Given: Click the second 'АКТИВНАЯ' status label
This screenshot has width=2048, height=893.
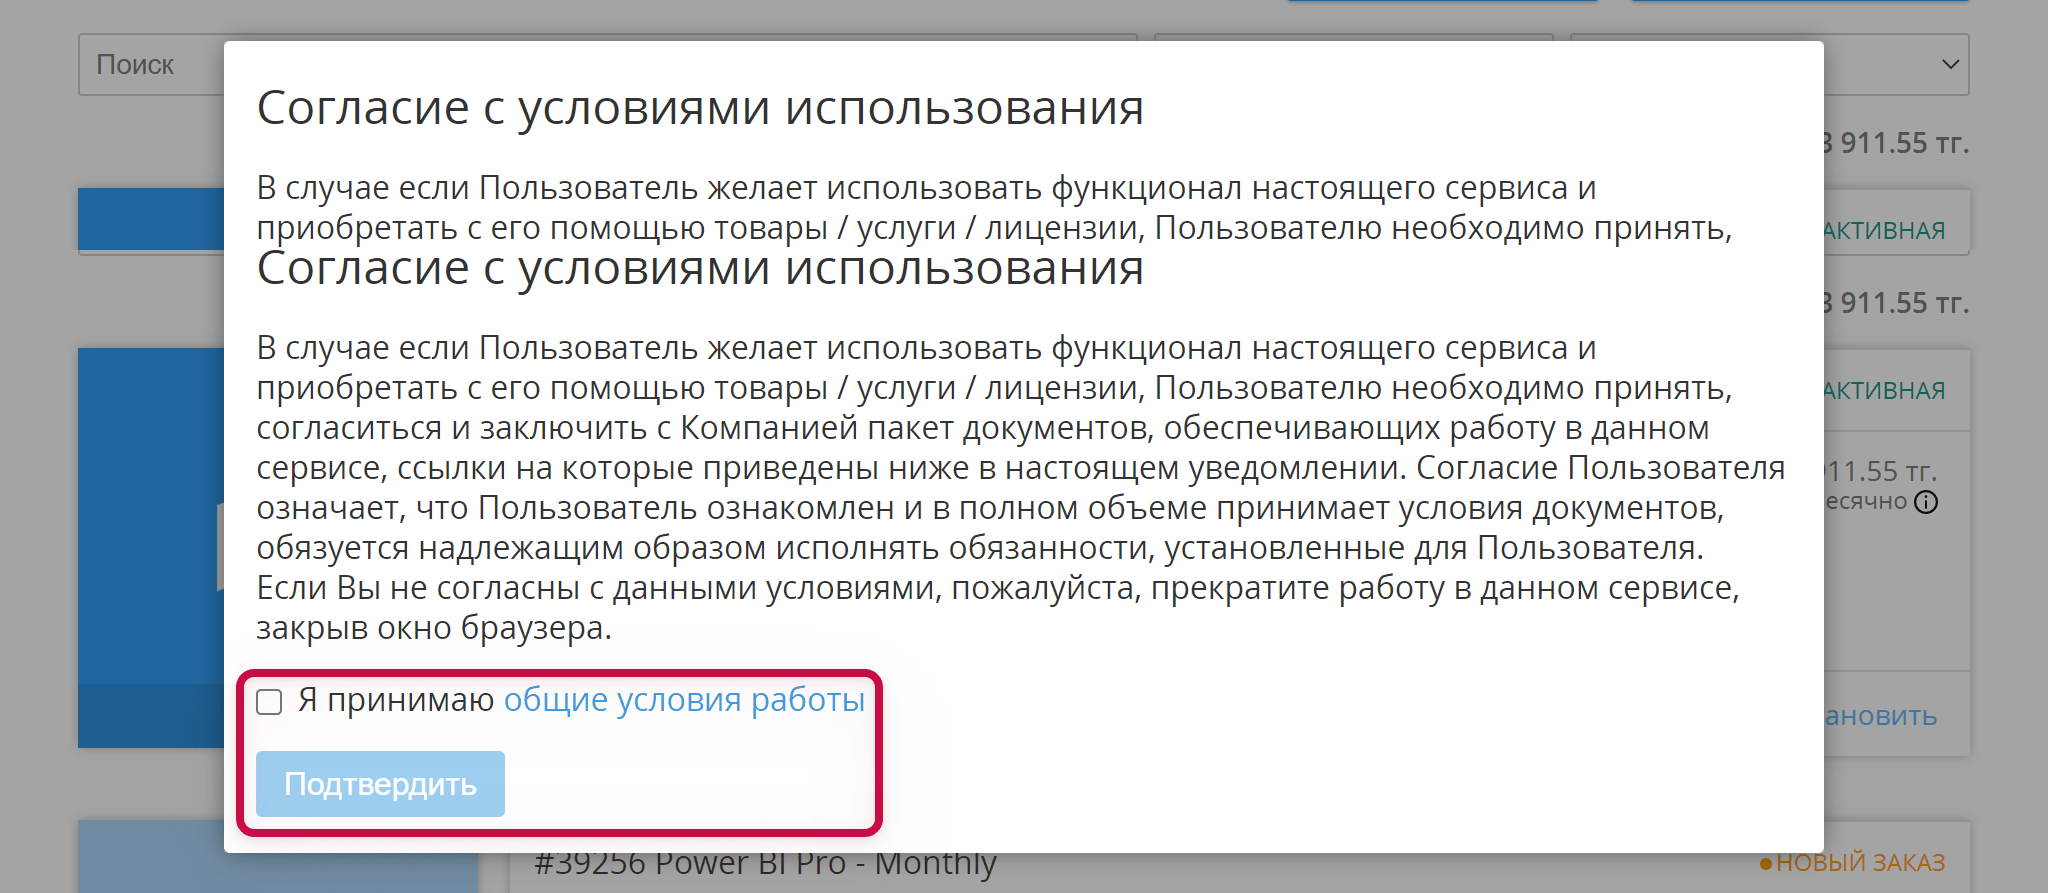Looking at the screenshot, I should (1884, 391).
